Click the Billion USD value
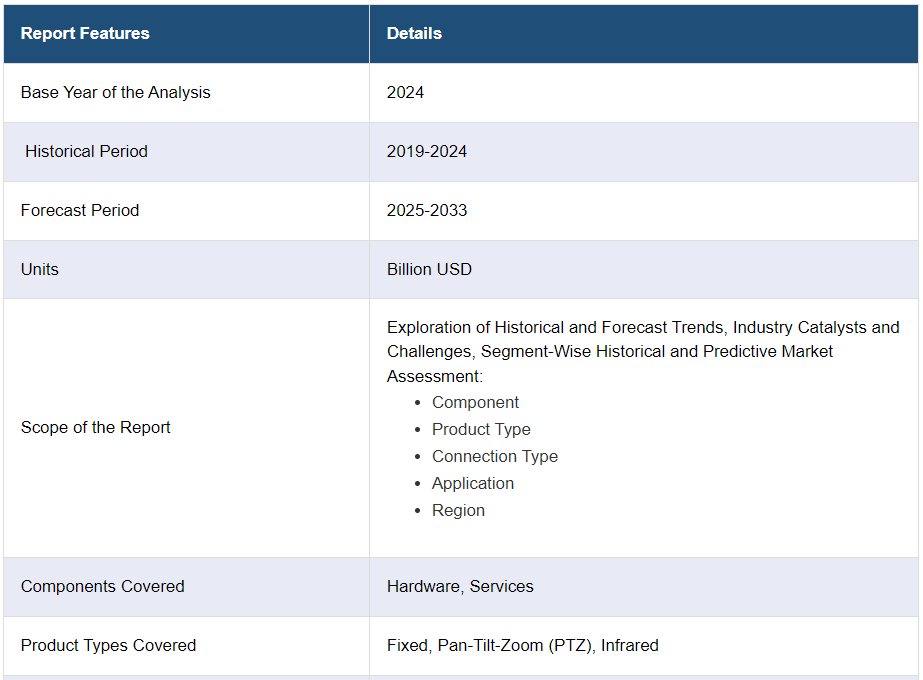 (429, 269)
